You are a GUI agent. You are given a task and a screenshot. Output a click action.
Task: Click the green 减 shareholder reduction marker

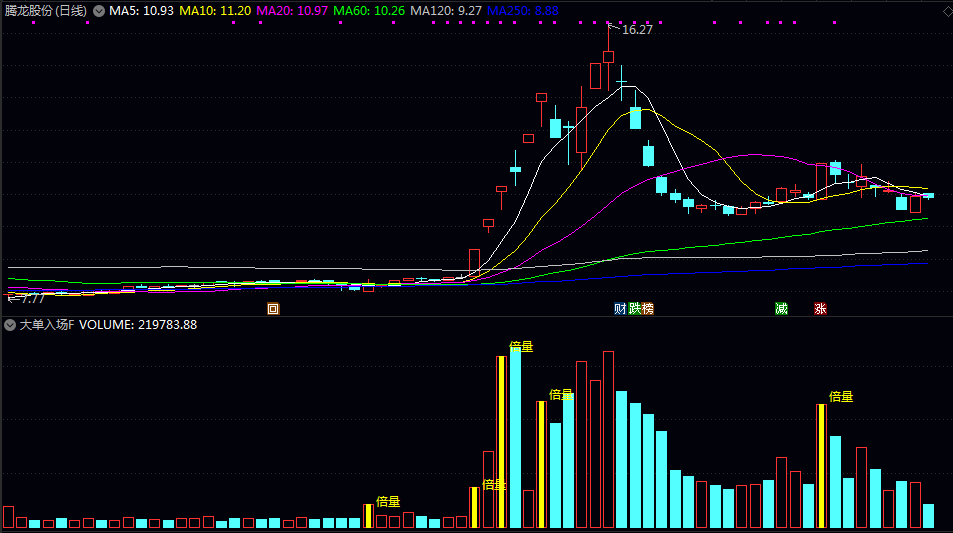point(781,309)
